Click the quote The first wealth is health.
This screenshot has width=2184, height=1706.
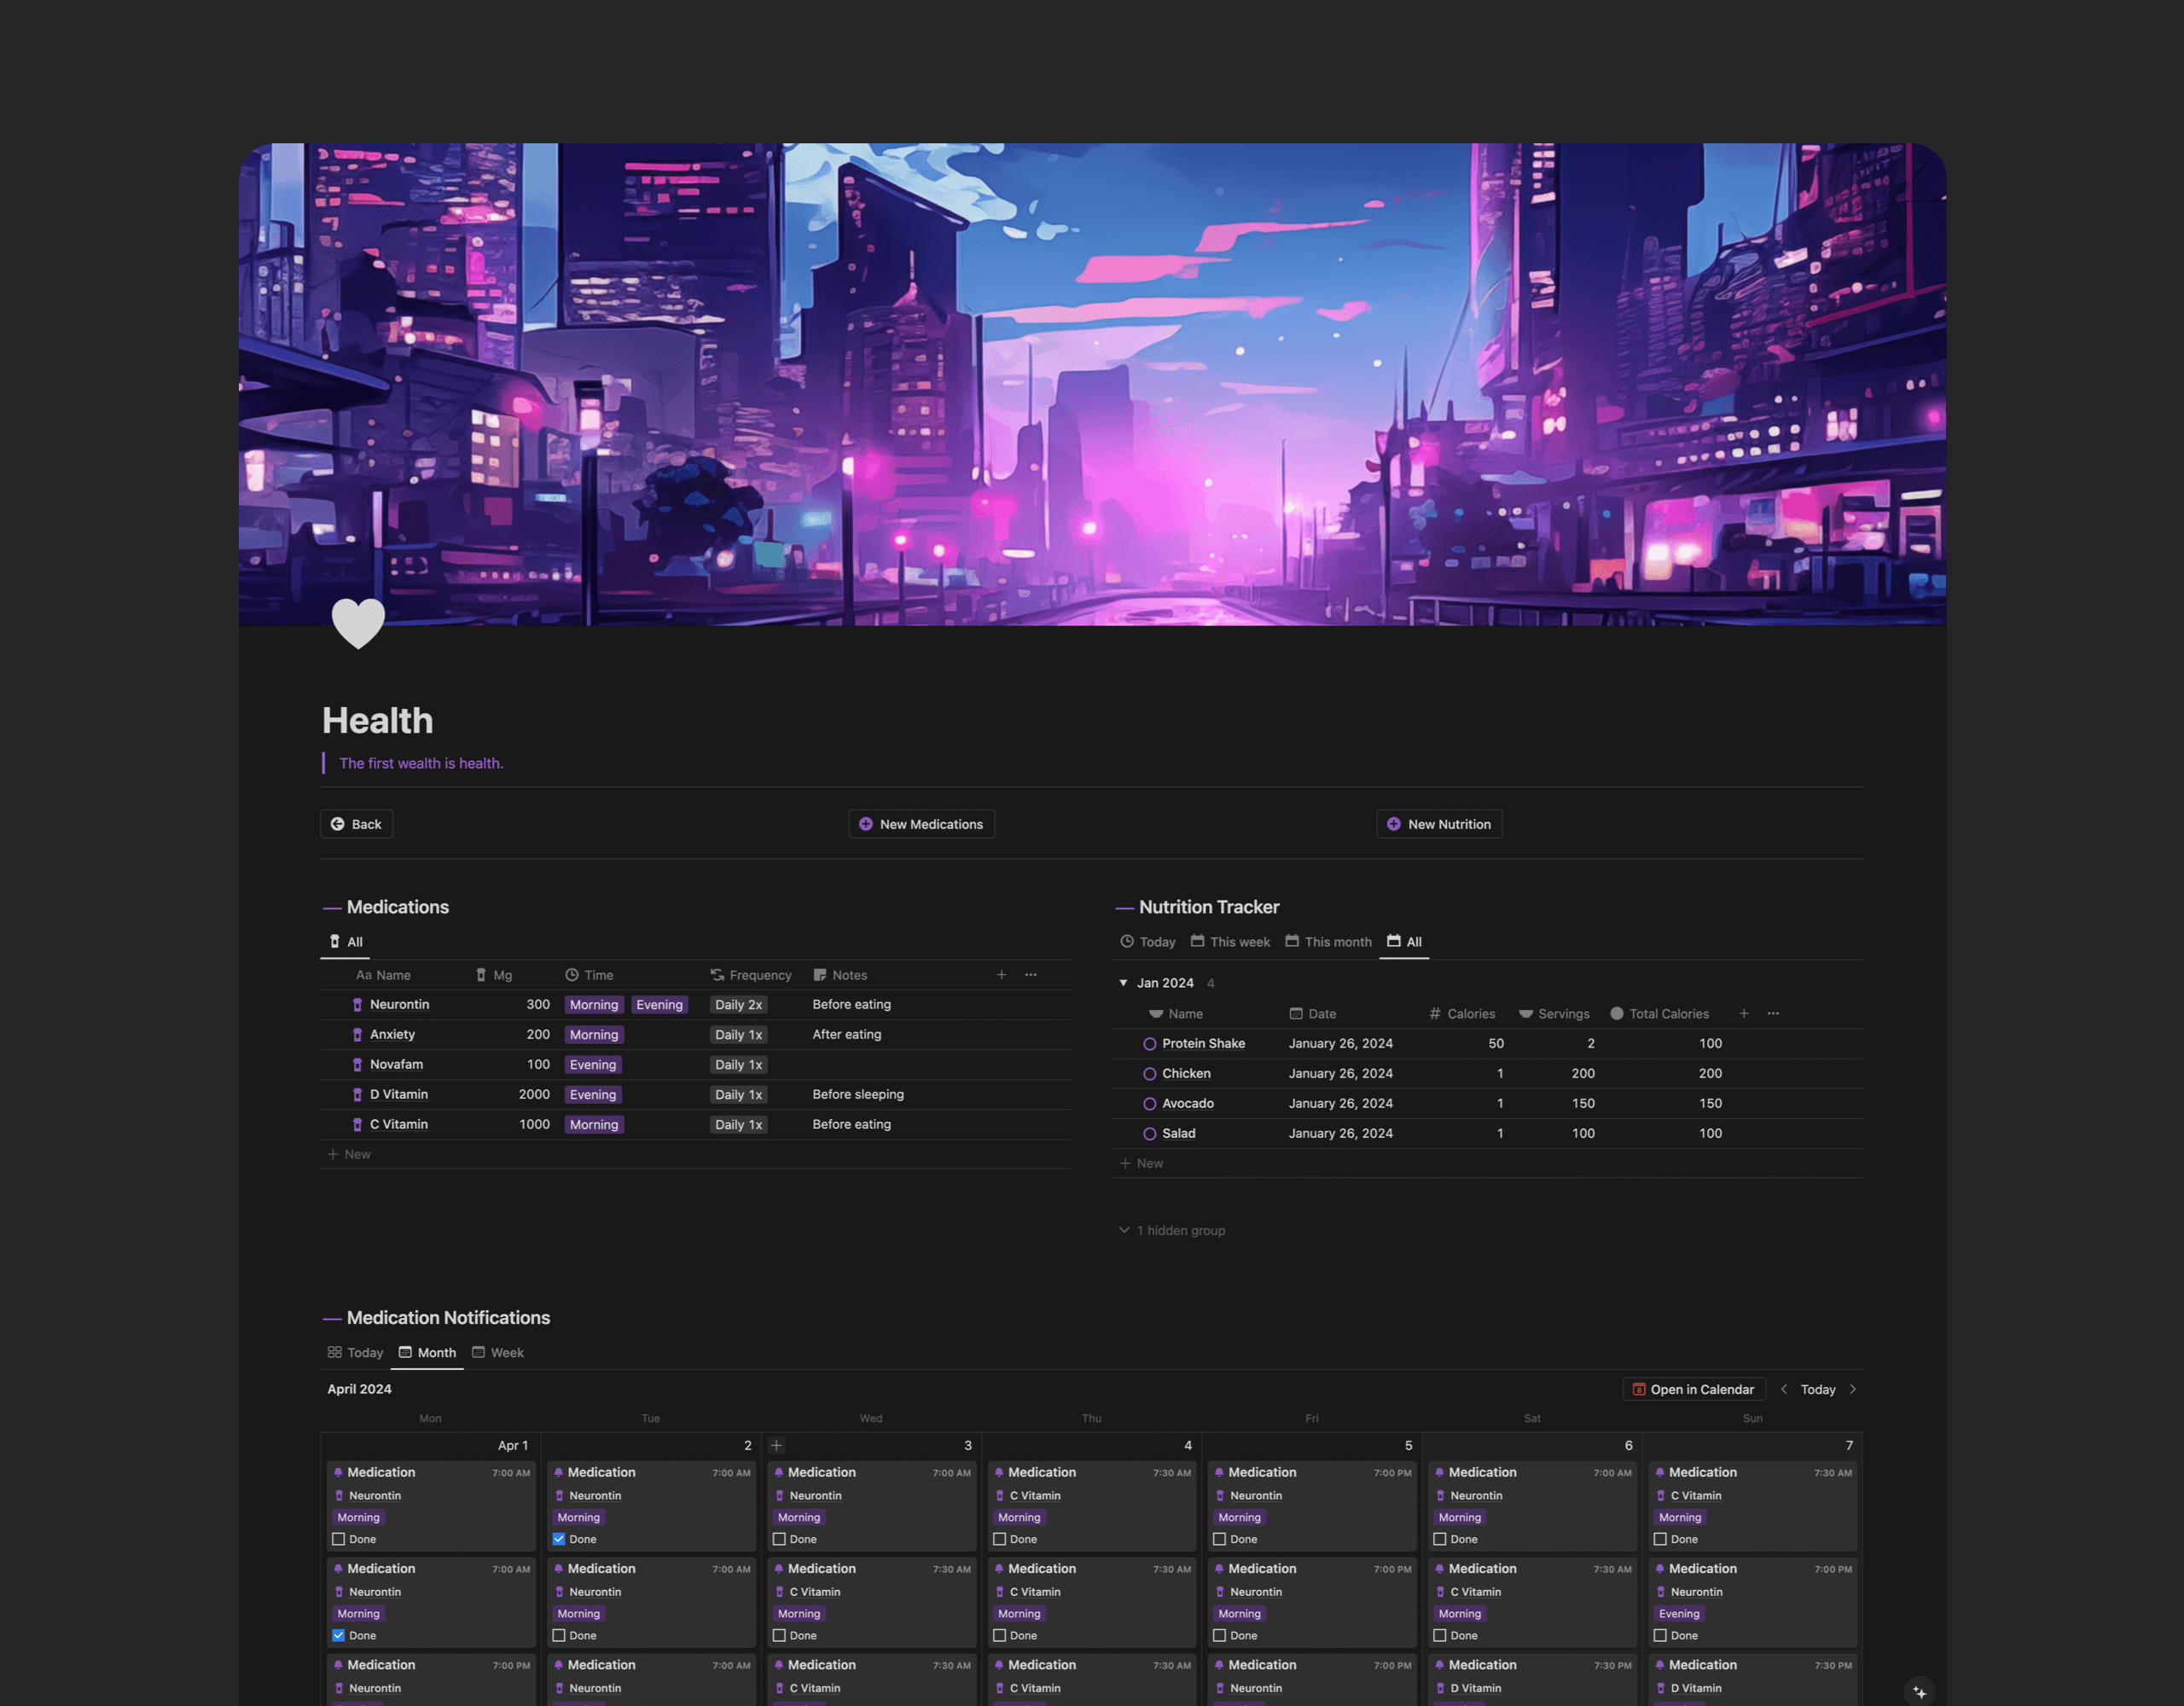click(x=421, y=764)
